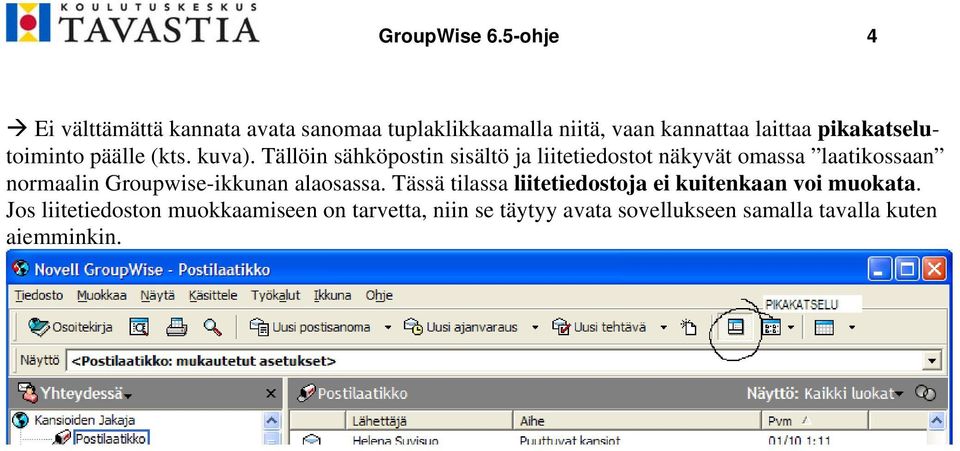Click the Kansioiden Jakaja globe icon

tap(20, 420)
